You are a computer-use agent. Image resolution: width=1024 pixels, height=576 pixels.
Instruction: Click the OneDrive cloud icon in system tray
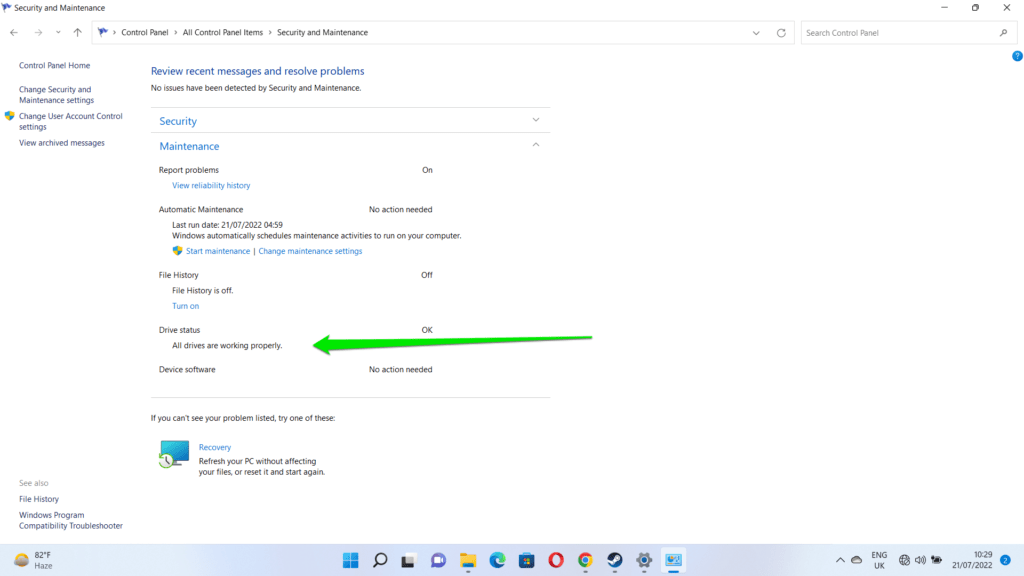click(x=857, y=560)
